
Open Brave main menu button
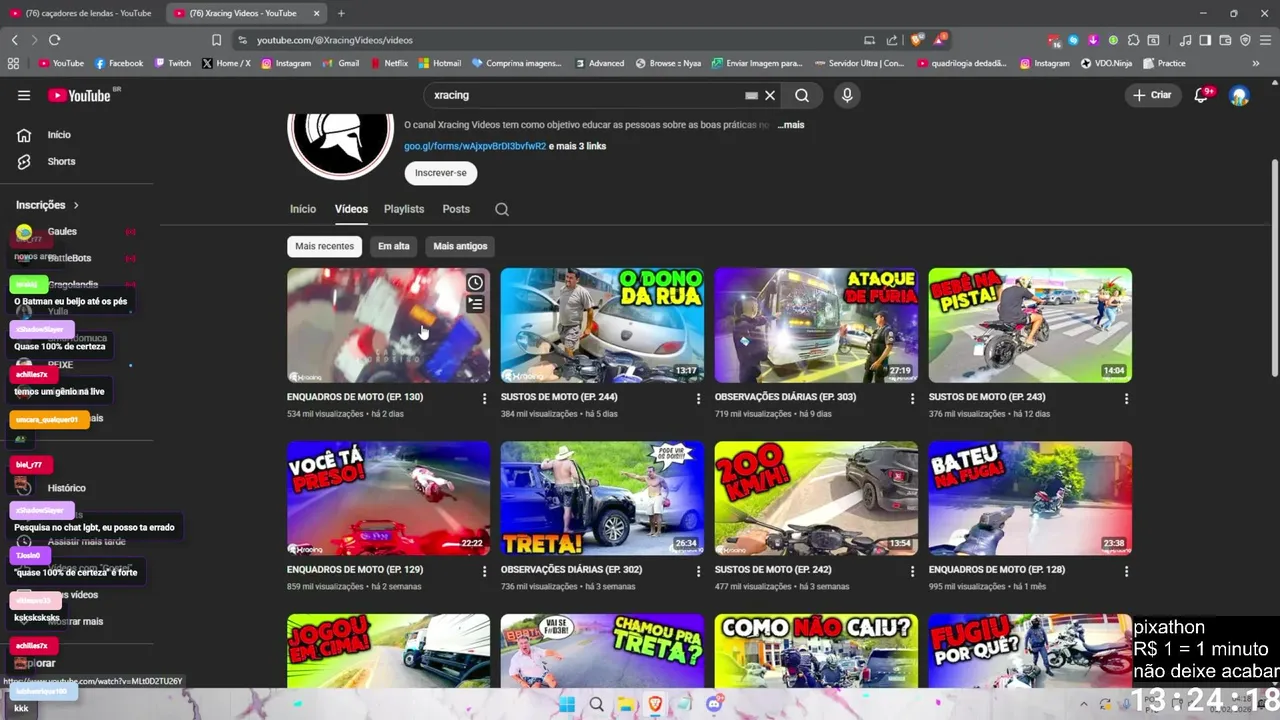1265,40
